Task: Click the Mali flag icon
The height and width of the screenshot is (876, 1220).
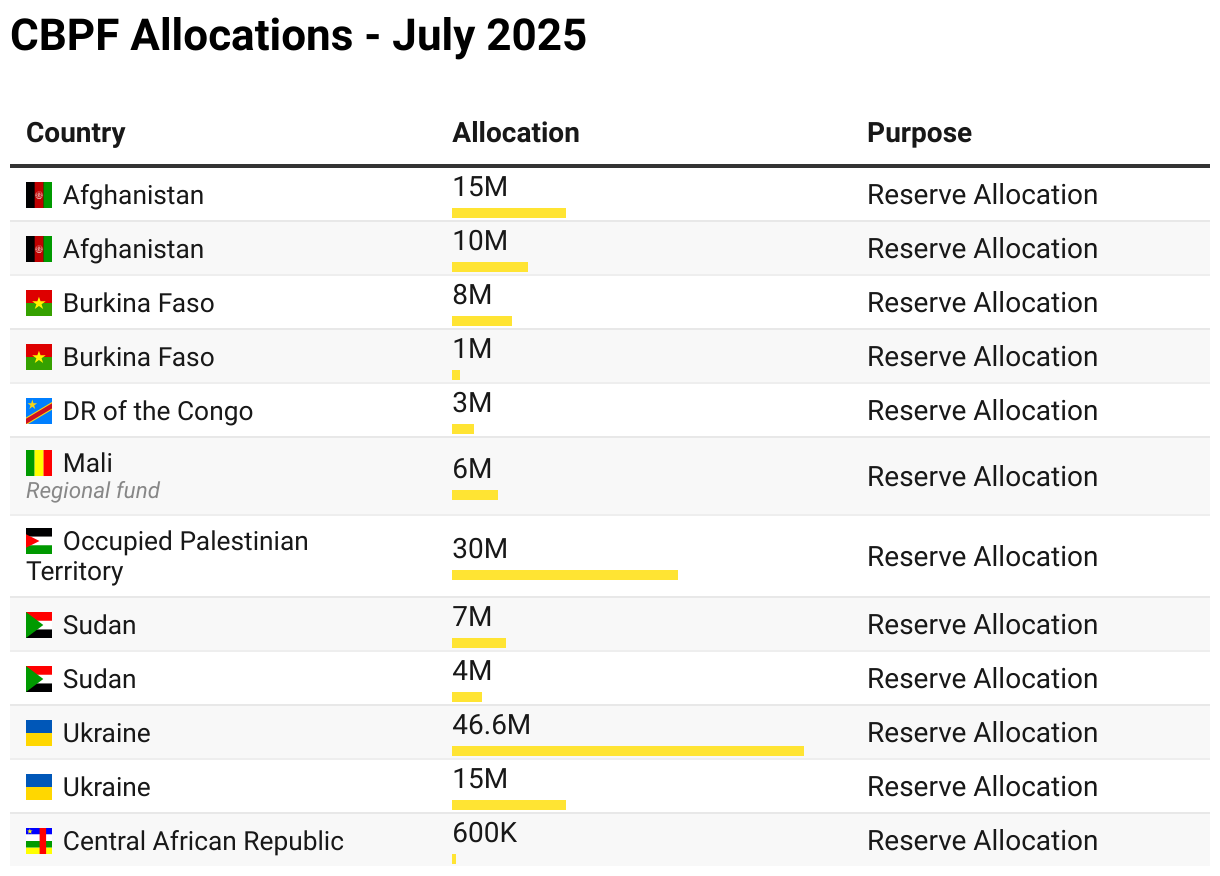Action: pos(39,463)
